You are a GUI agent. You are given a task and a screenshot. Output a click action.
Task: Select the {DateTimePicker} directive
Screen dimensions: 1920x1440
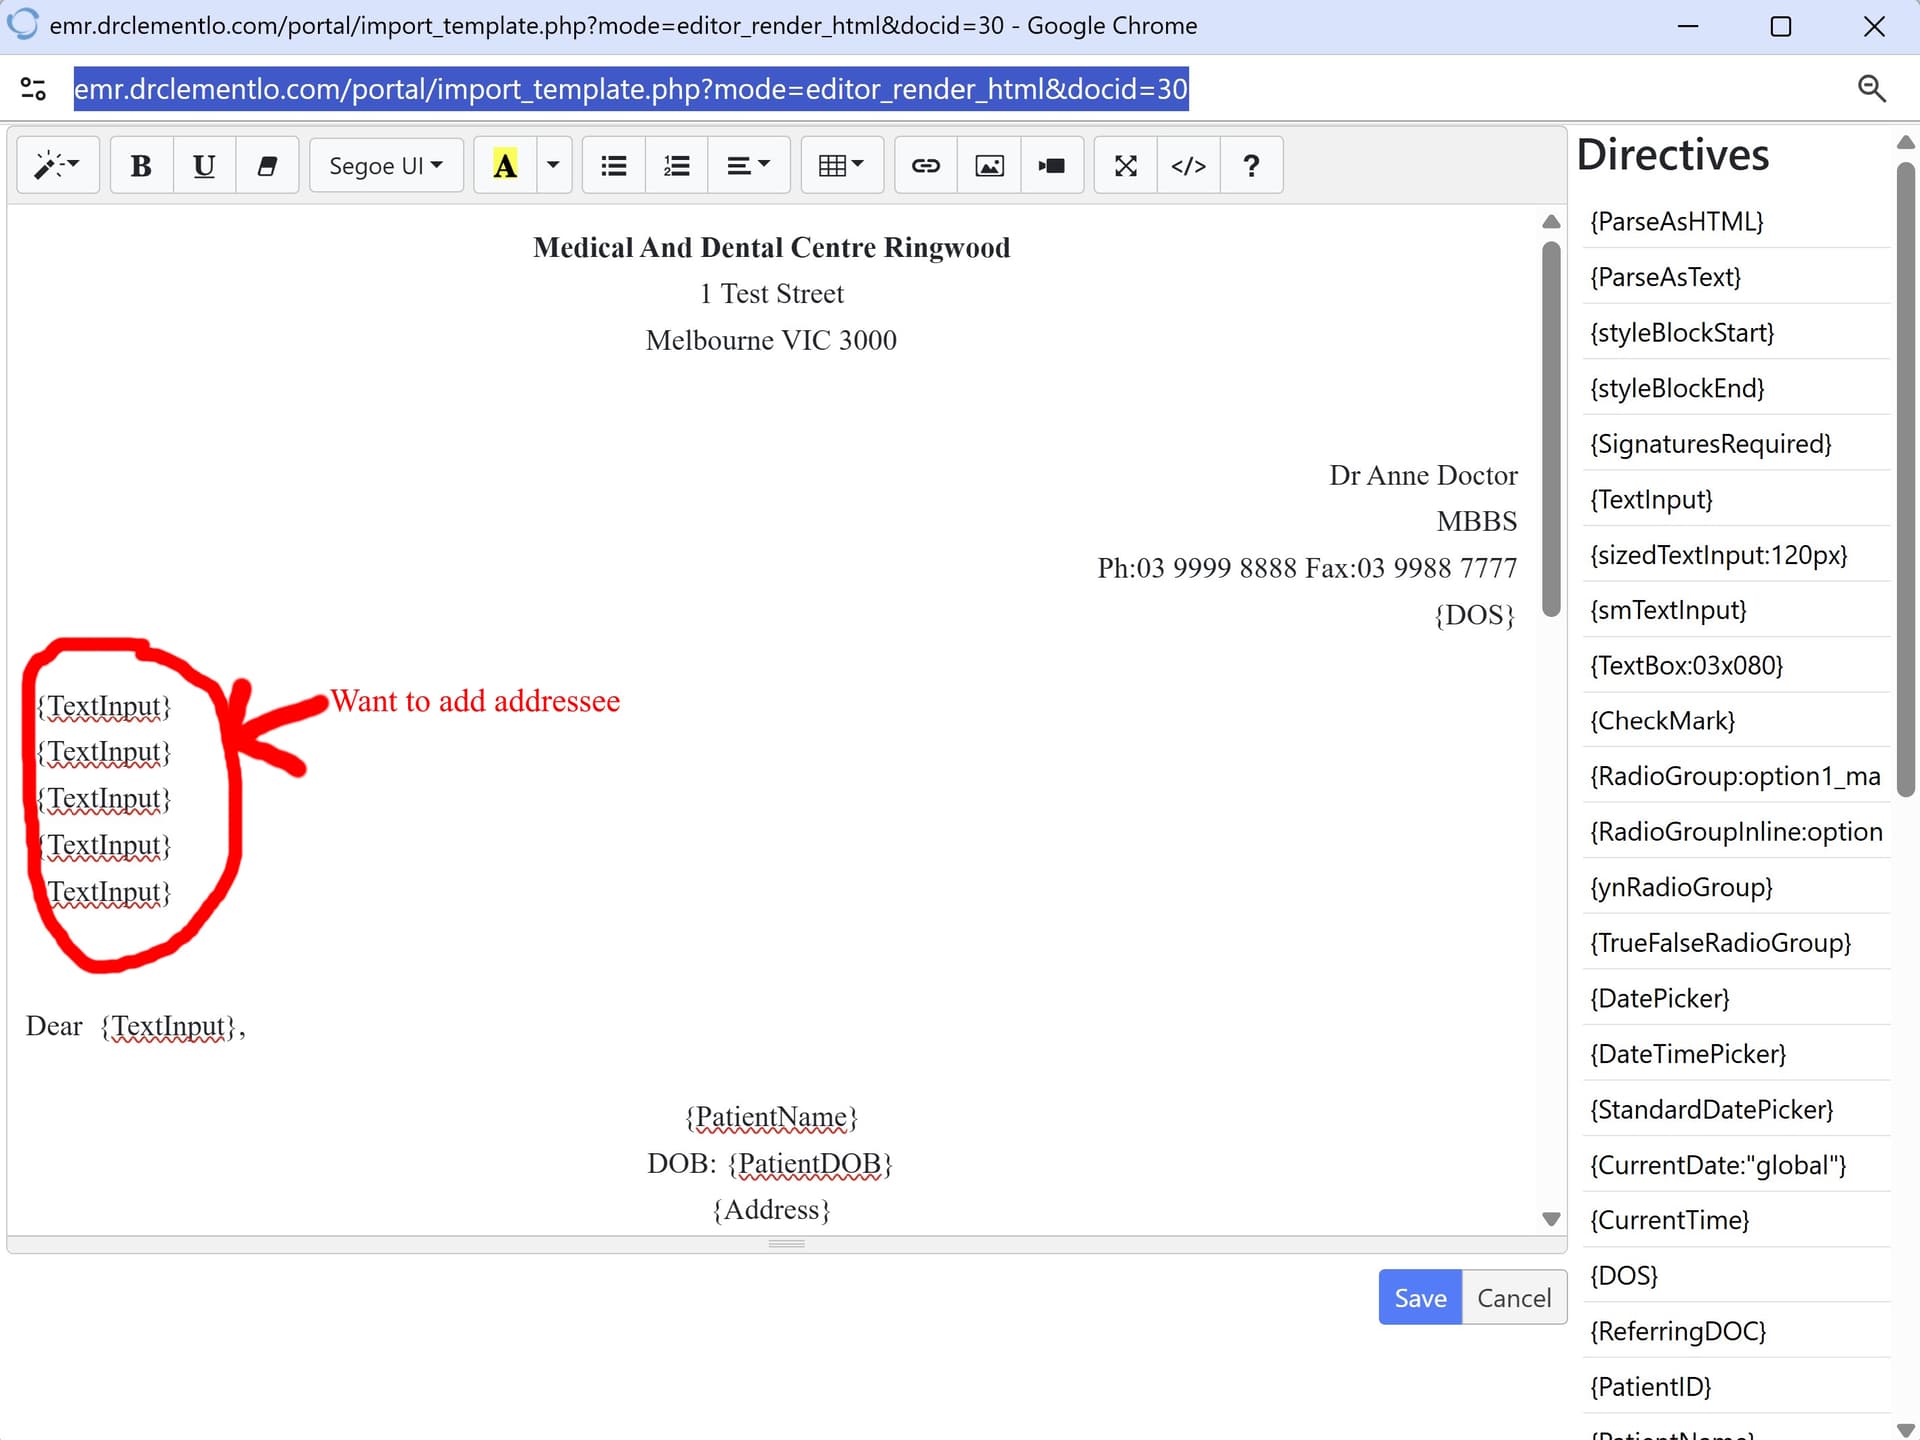[x=1736, y=1053]
